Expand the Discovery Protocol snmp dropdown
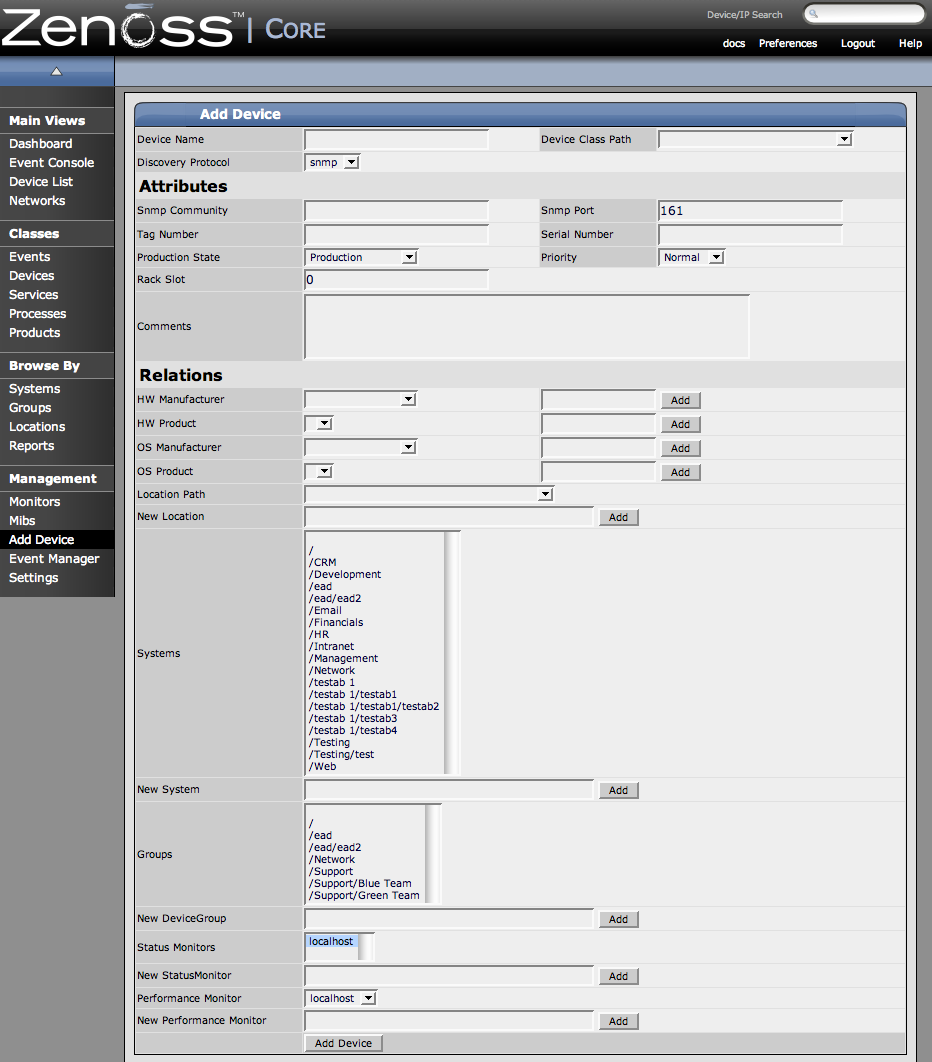The width and height of the screenshot is (932, 1062). coord(332,162)
